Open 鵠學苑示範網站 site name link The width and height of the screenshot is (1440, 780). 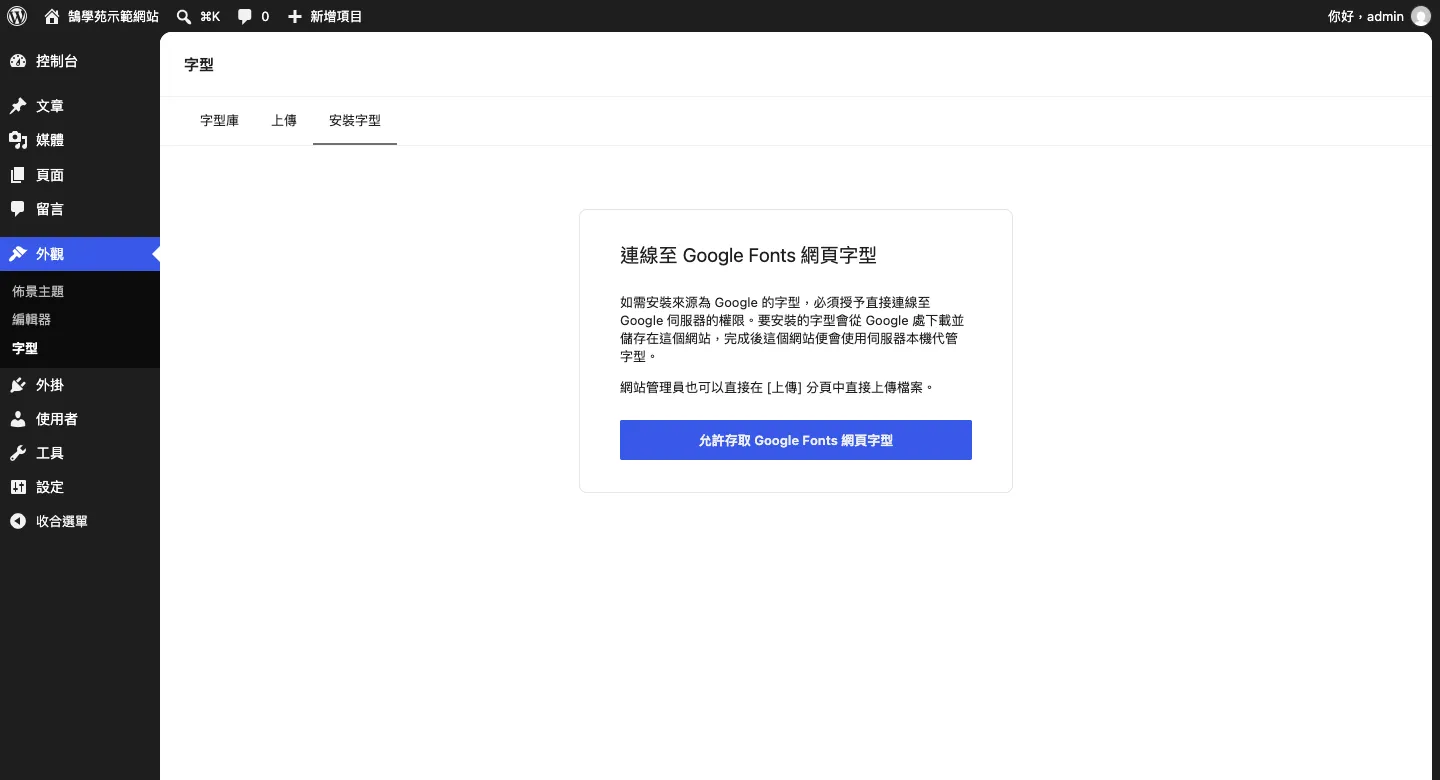pyautogui.click(x=113, y=16)
